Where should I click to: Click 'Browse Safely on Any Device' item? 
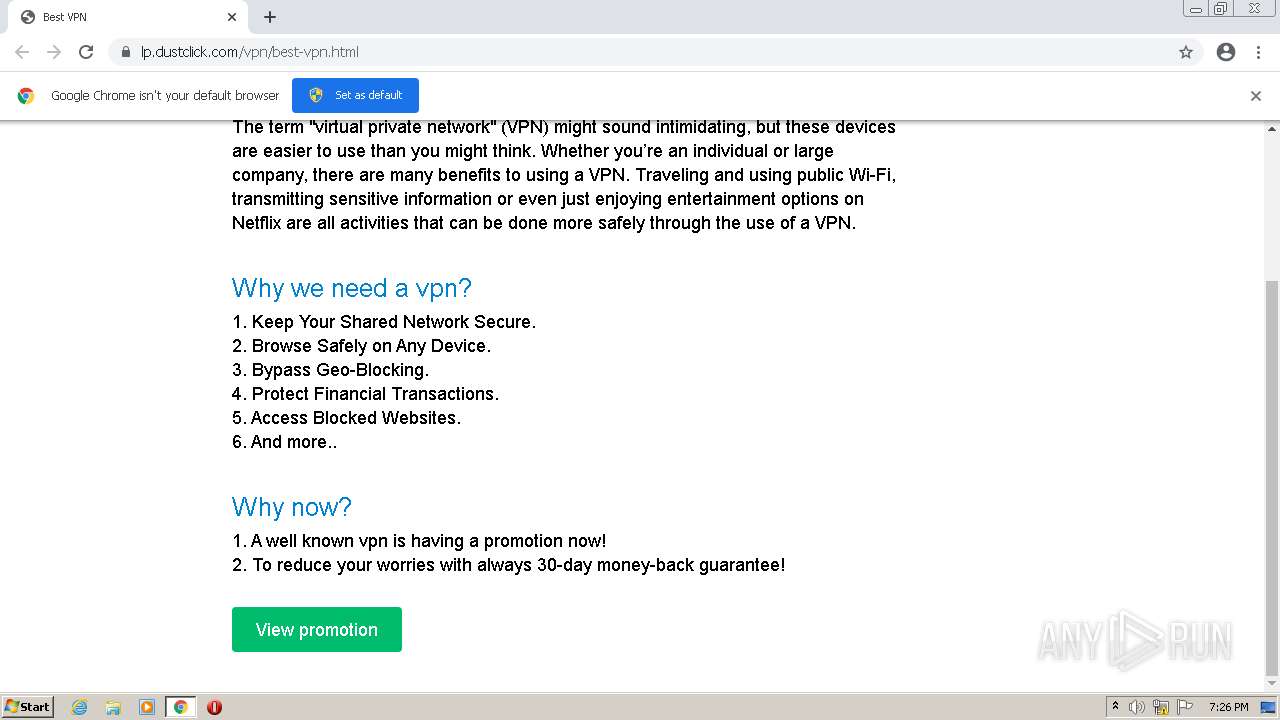click(362, 346)
